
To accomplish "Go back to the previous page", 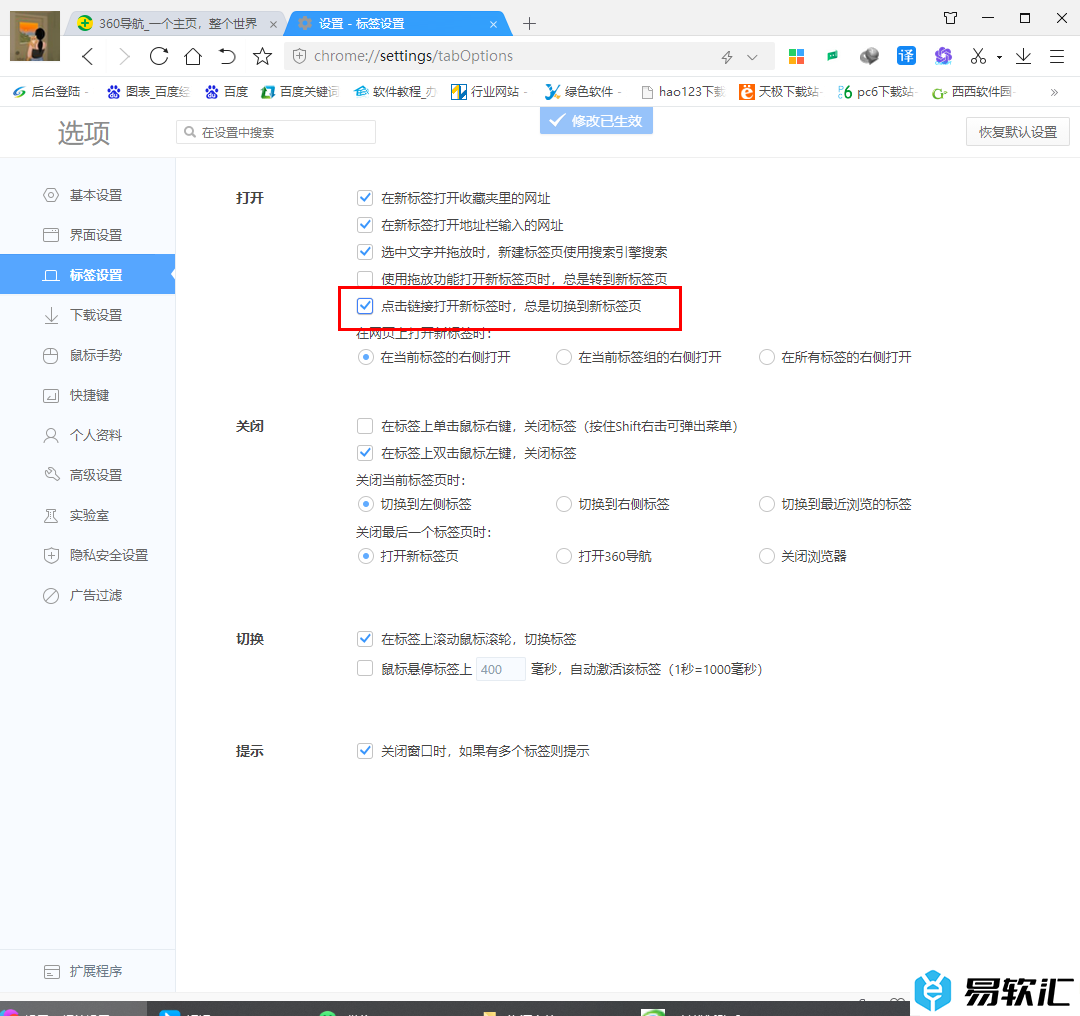I will [87, 56].
